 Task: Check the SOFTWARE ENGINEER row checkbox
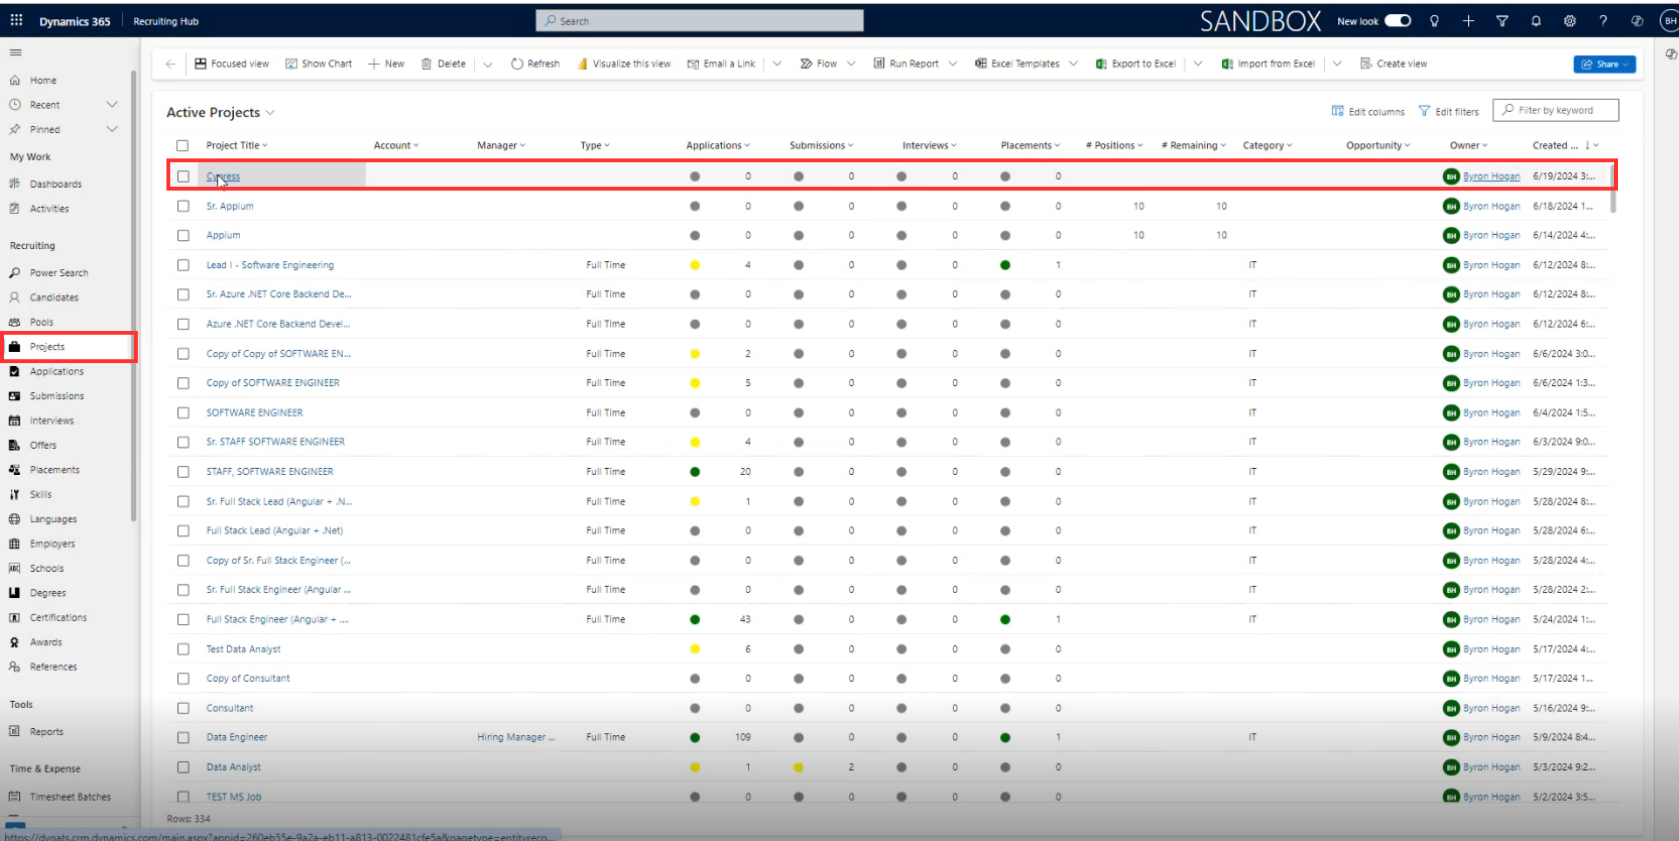[x=183, y=413]
